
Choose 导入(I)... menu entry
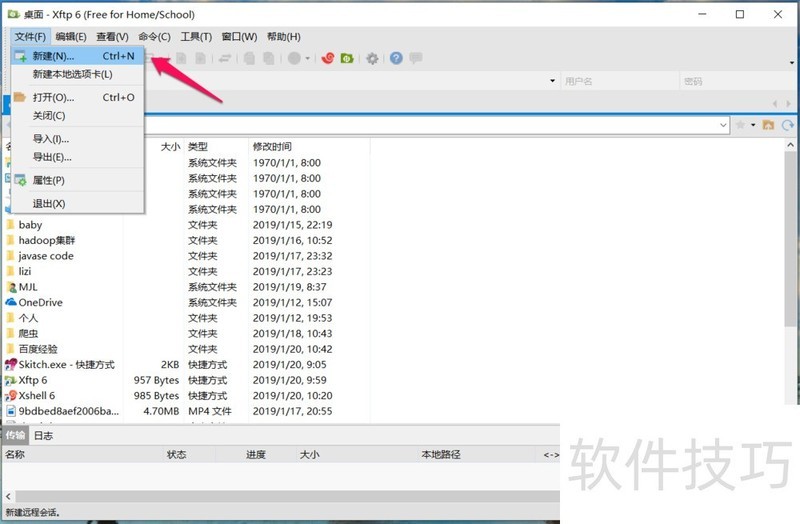77,139
